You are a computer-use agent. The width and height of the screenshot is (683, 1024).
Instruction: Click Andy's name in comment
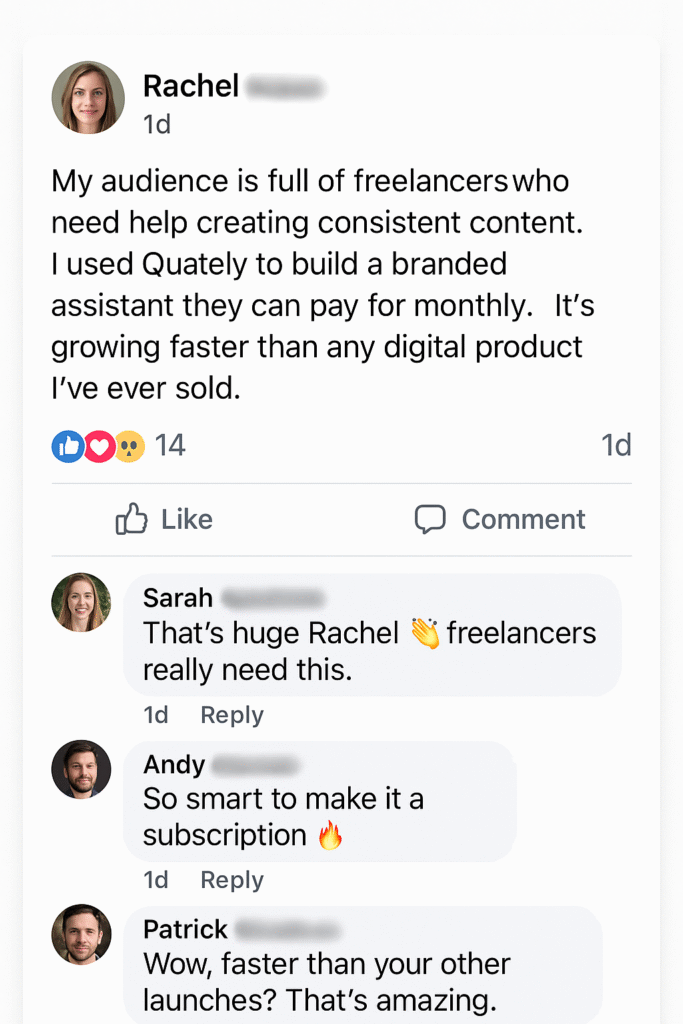(x=174, y=765)
